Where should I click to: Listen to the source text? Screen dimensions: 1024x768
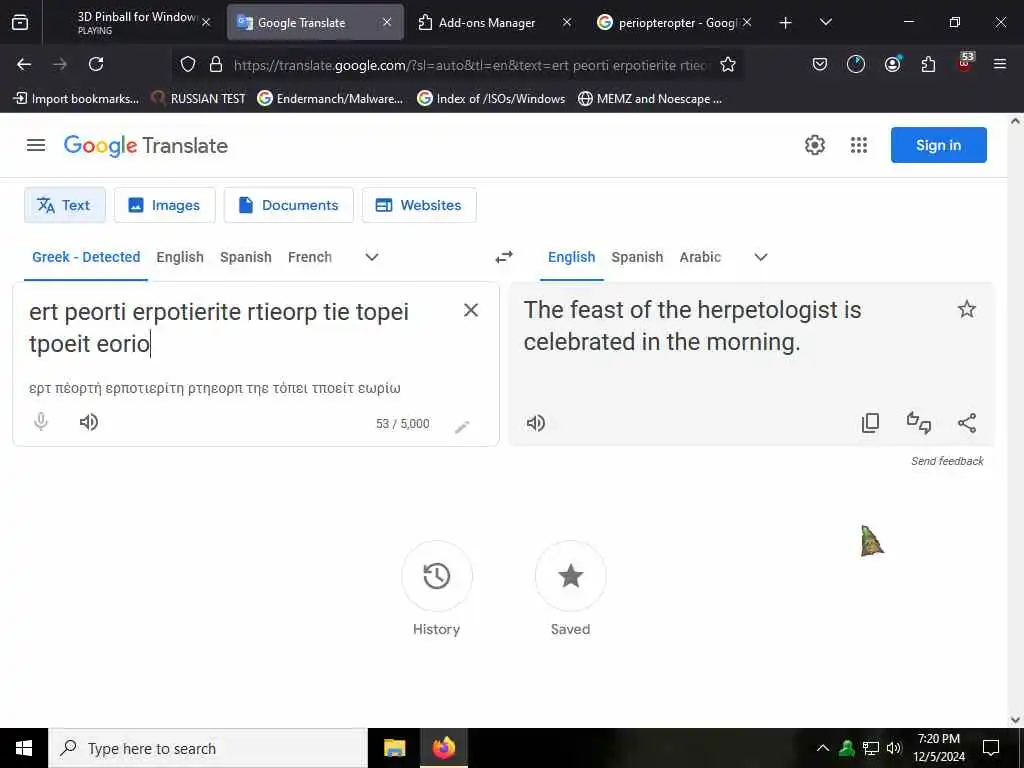pyautogui.click(x=89, y=422)
